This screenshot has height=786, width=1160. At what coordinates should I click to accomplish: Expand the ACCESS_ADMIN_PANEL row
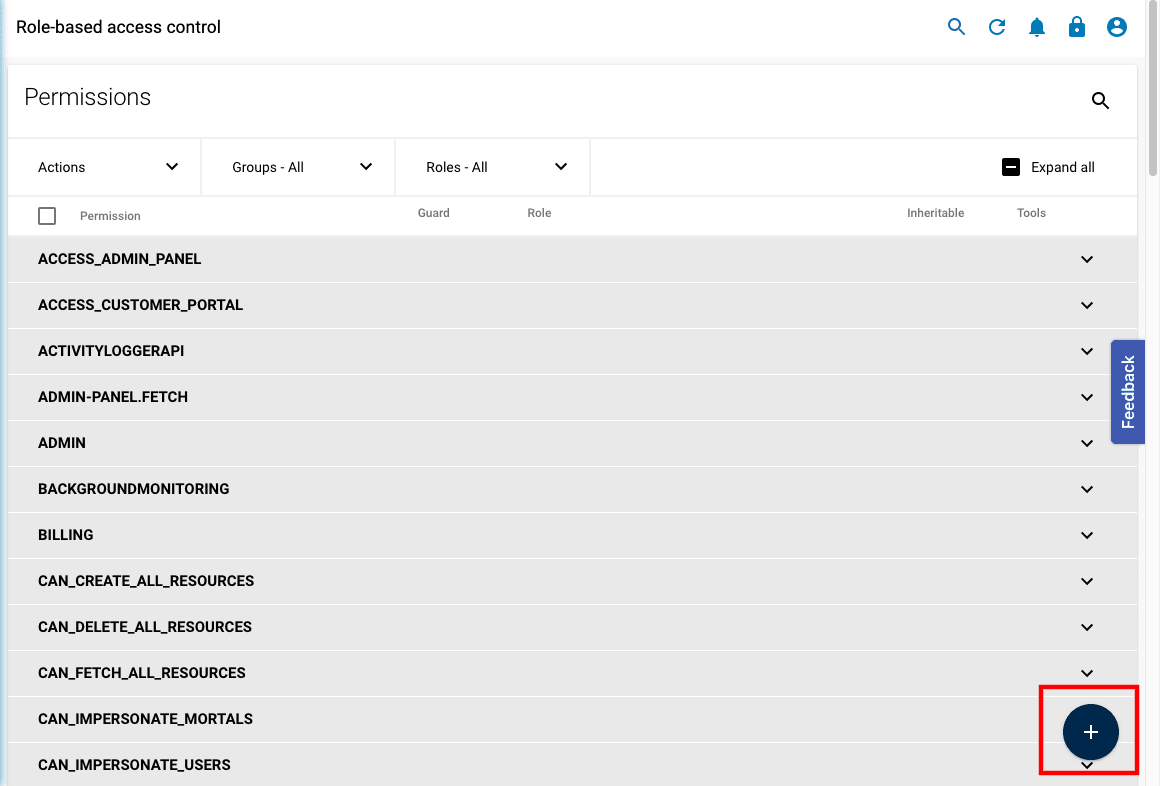pyautogui.click(x=1087, y=259)
